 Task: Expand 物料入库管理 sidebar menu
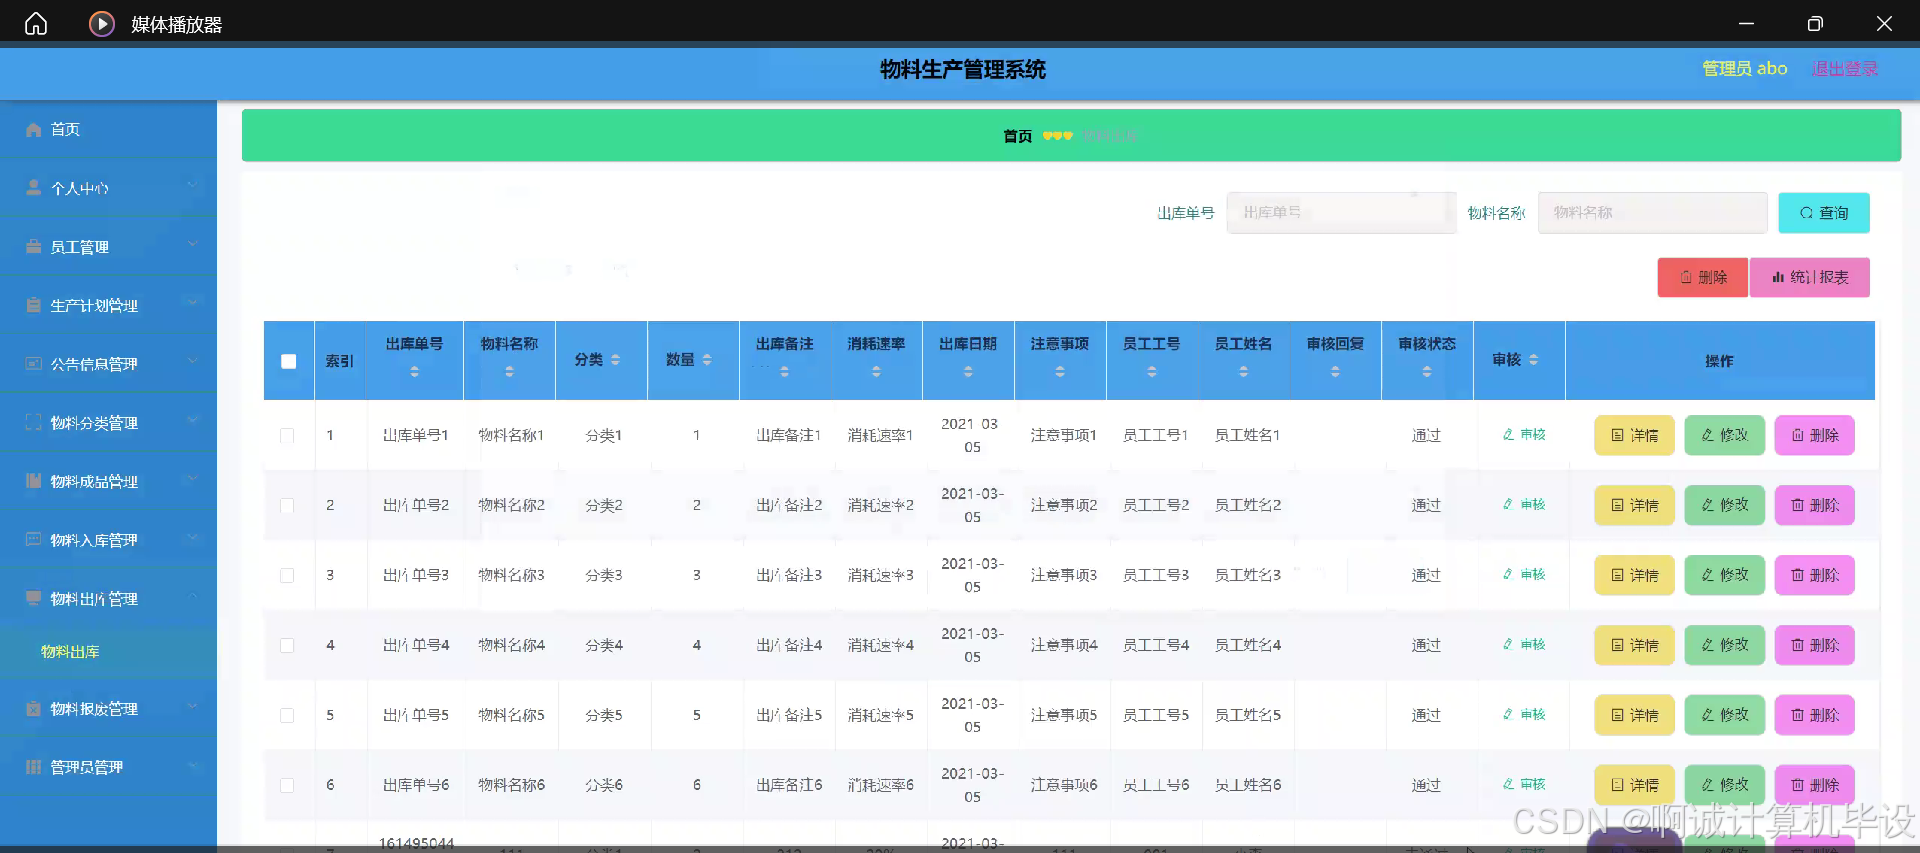[x=108, y=540]
